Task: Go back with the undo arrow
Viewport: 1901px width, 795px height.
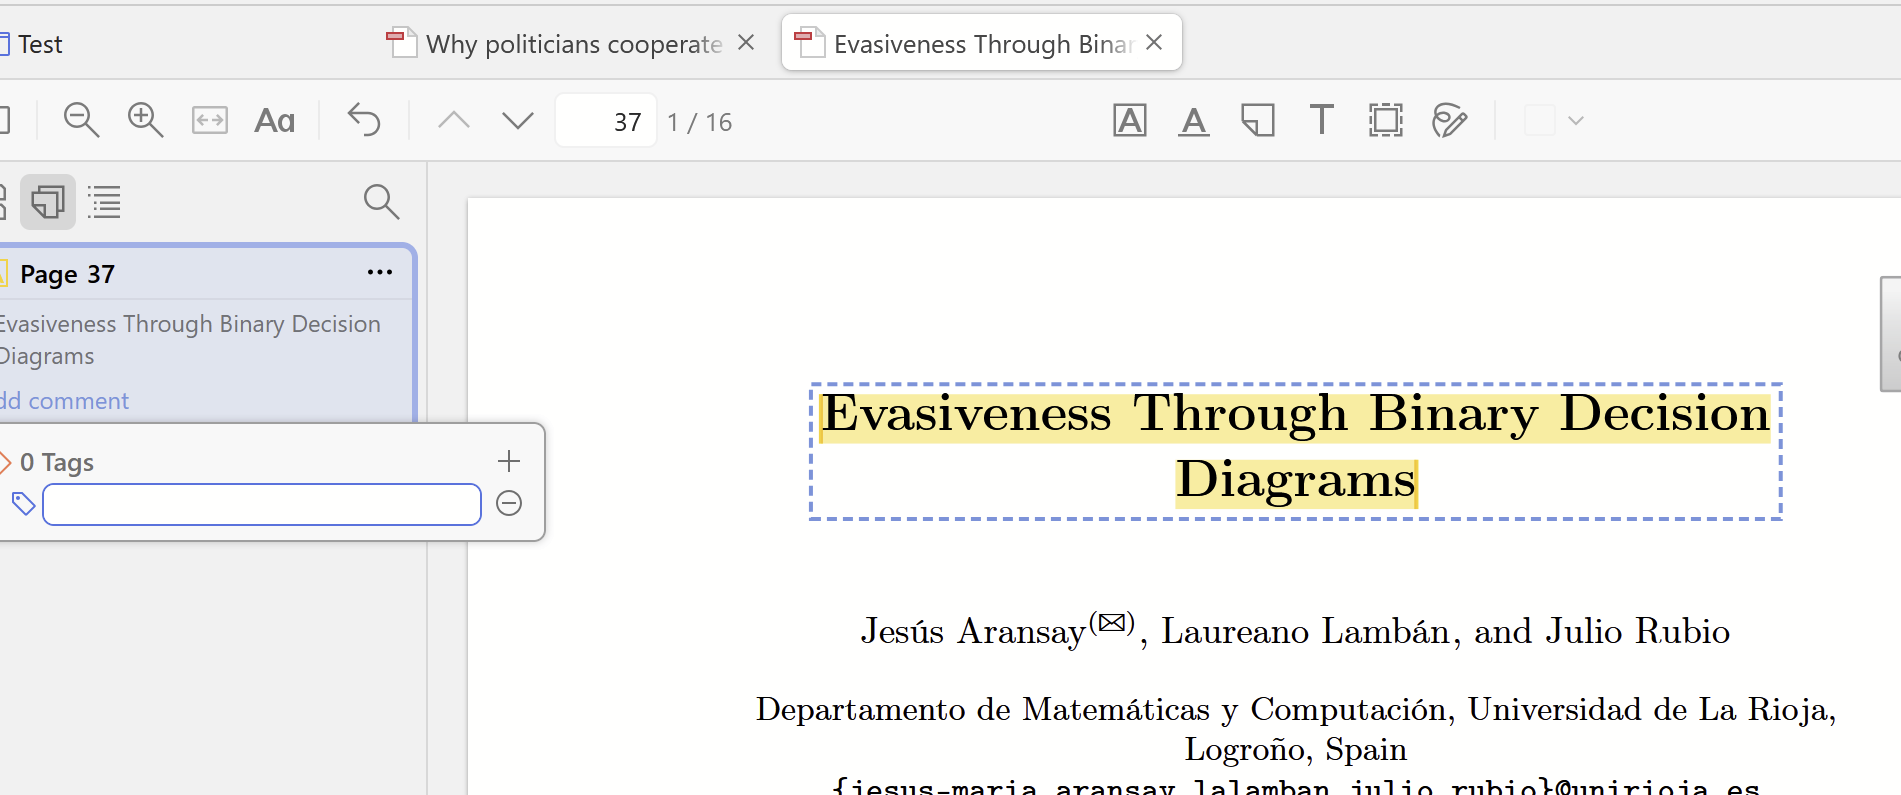Action: pyautogui.click(x=364, y=121)
